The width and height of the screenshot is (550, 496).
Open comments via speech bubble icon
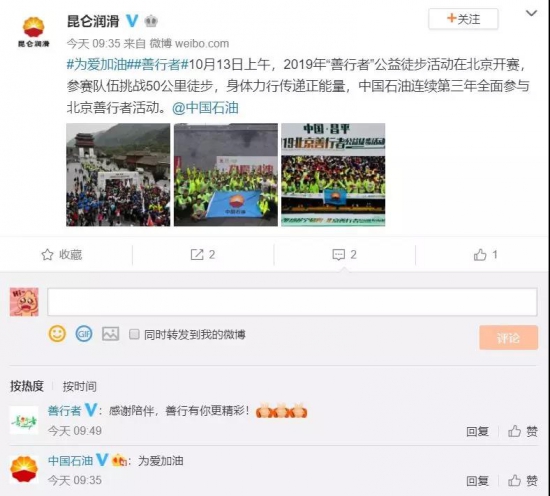click(338, 255)
